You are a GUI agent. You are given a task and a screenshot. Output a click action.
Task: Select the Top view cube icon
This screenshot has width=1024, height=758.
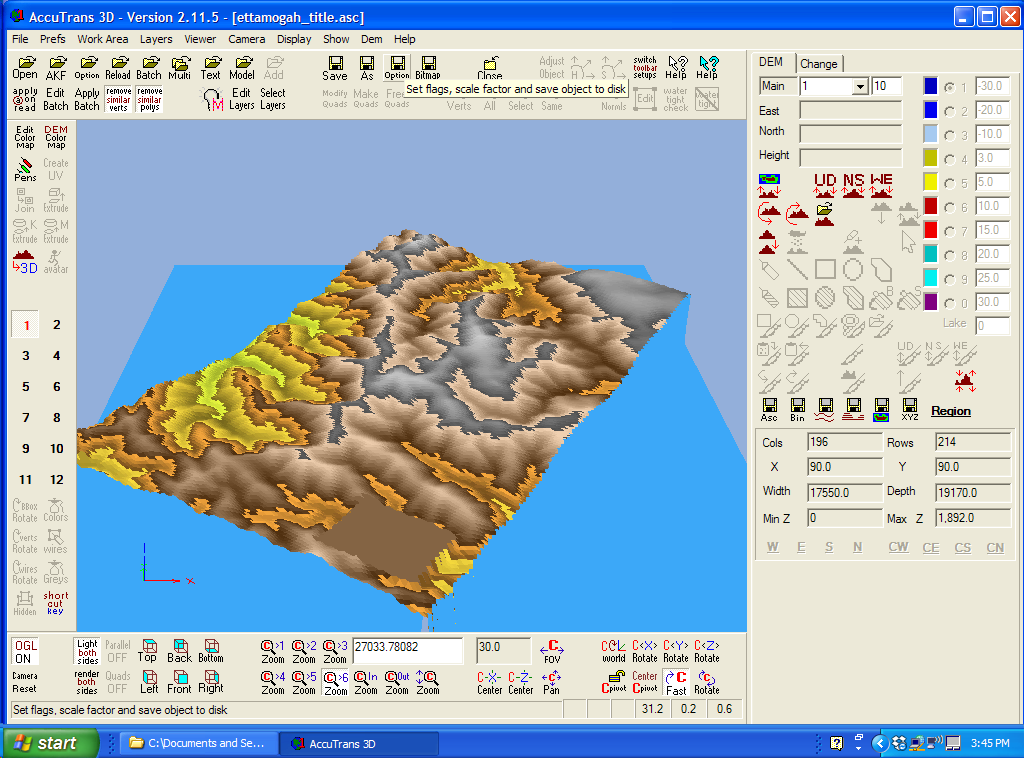click(147, 650)
